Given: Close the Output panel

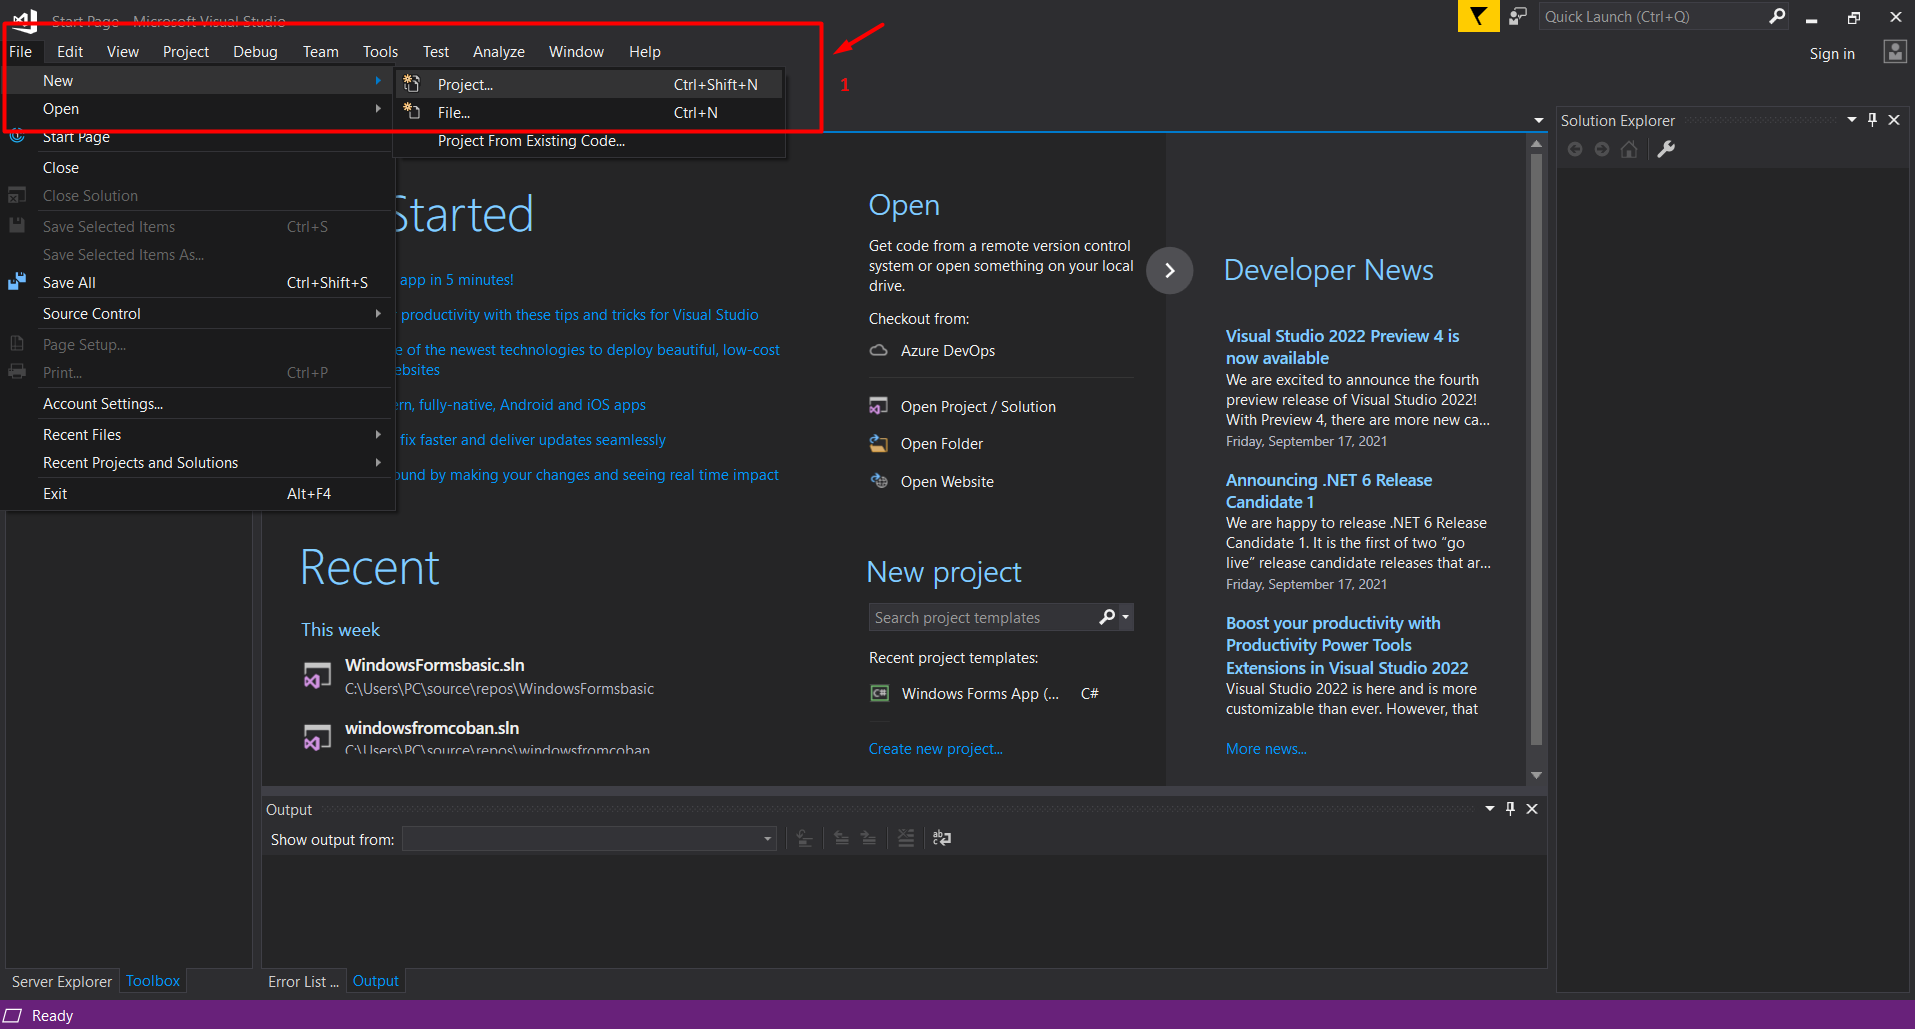Looking at the screenshot, I should 1532,809.
